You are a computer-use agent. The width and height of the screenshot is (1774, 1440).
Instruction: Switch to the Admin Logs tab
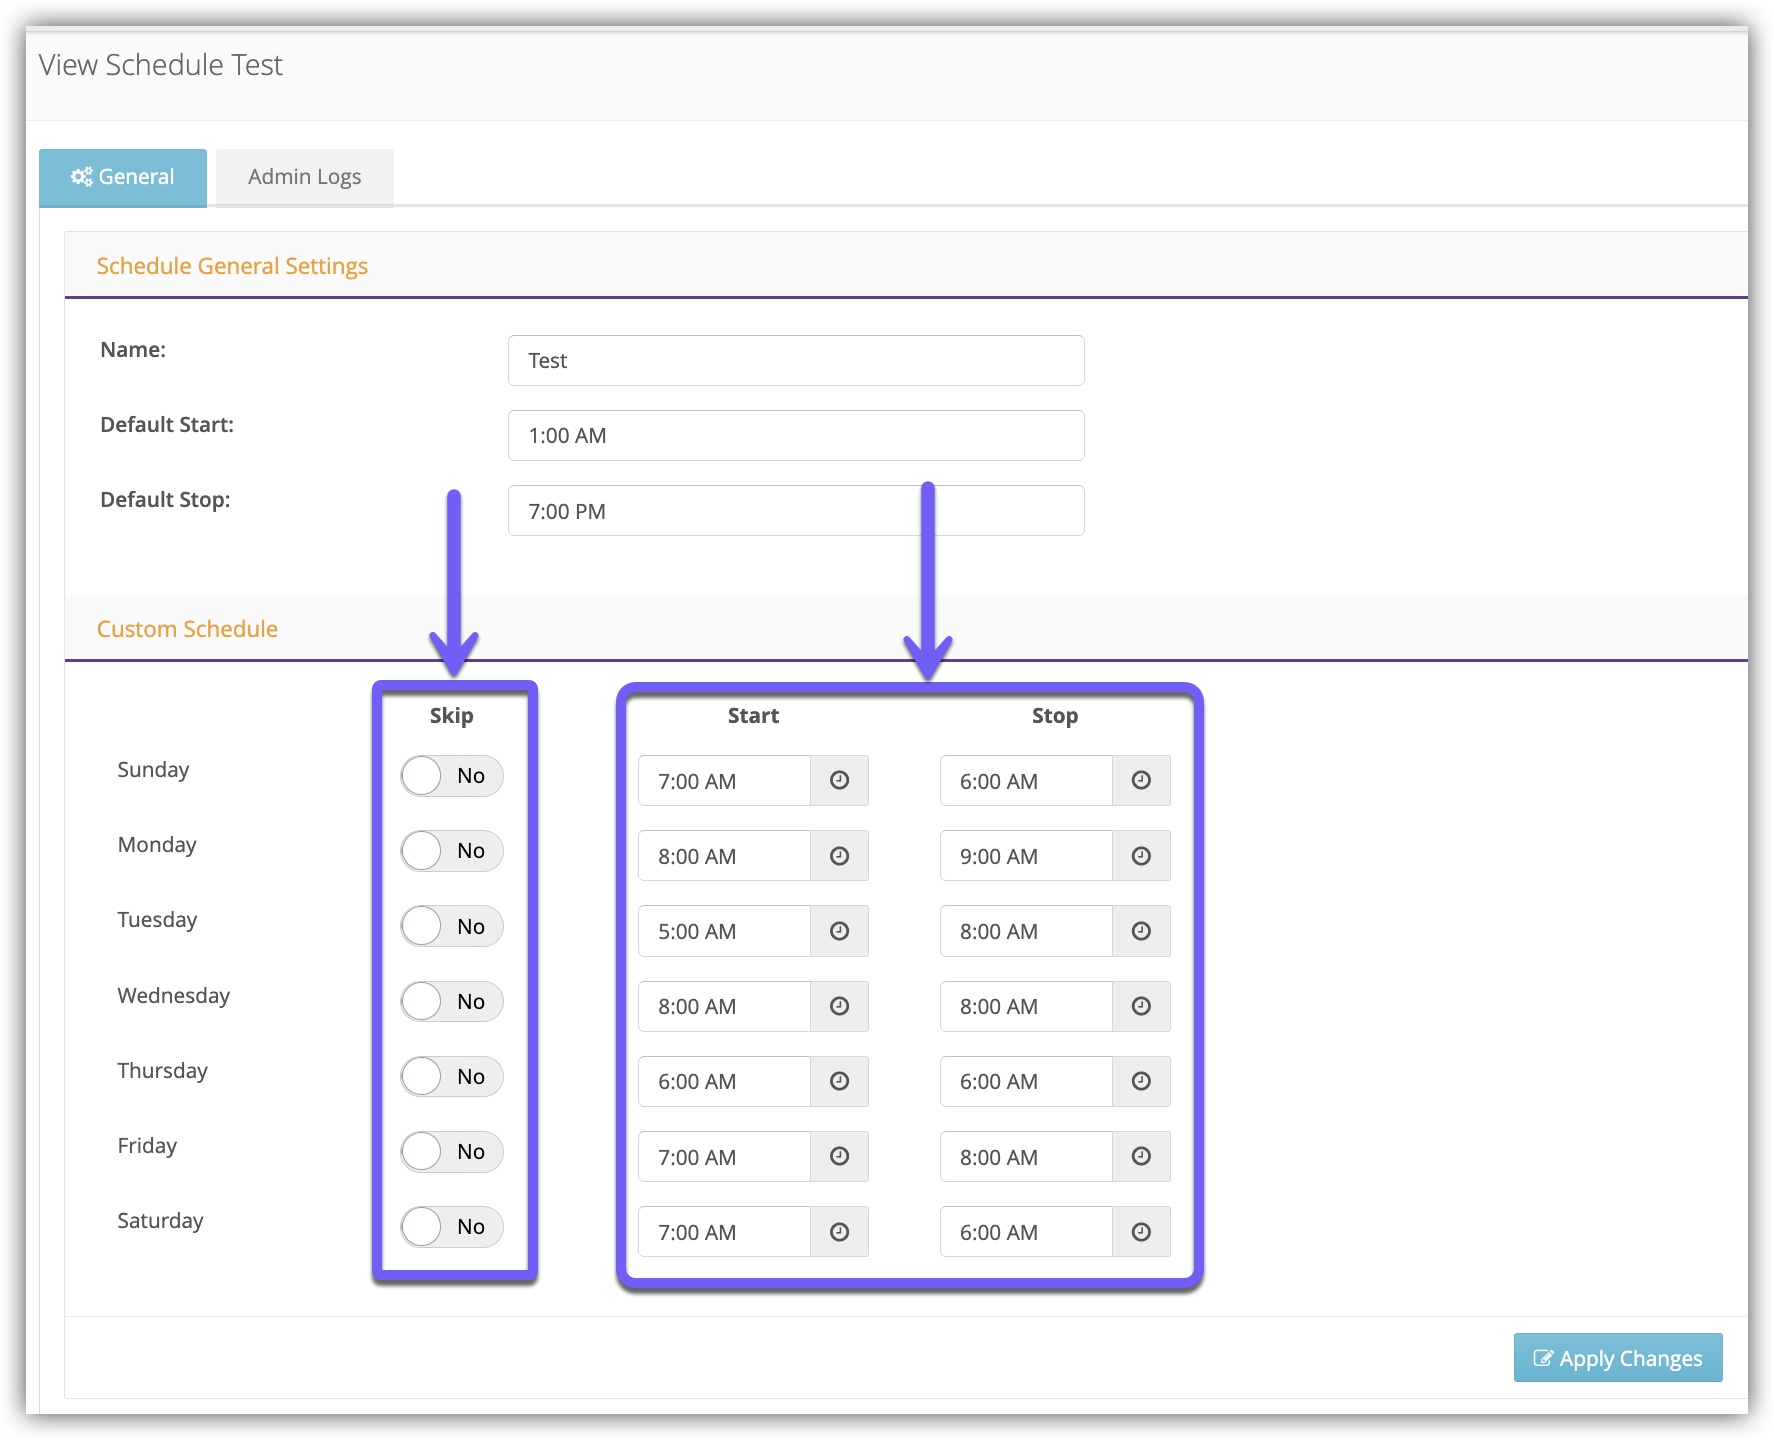coord(304,177)
